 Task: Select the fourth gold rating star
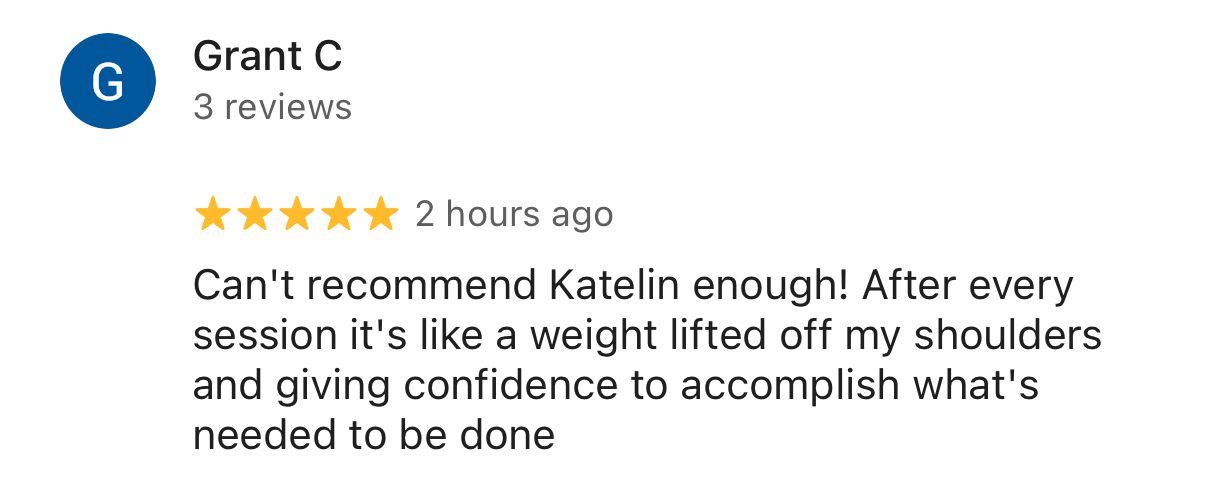[x=338, y=215]
